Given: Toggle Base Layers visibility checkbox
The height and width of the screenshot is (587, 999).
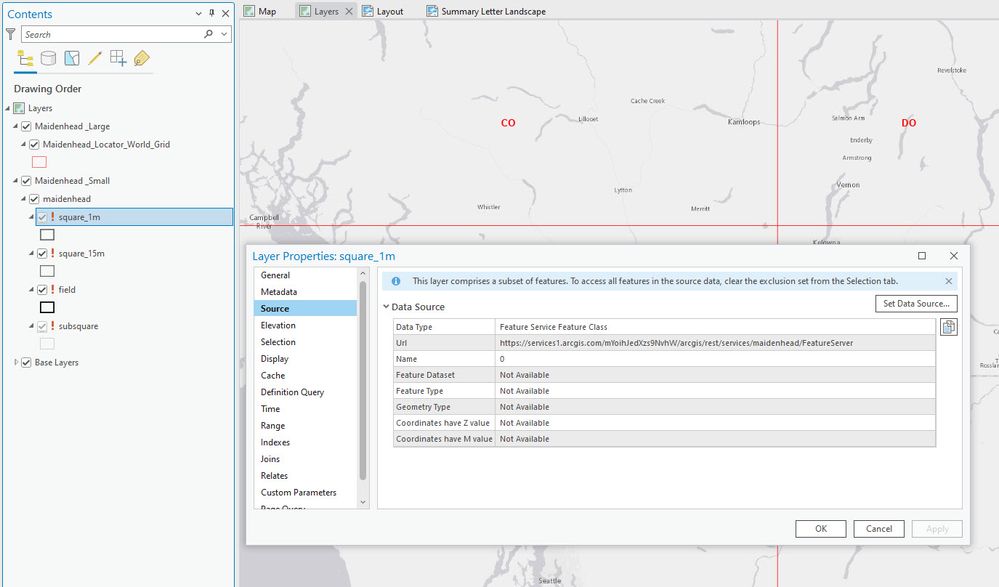Looking at the screenshot, I should click(26, 363).
